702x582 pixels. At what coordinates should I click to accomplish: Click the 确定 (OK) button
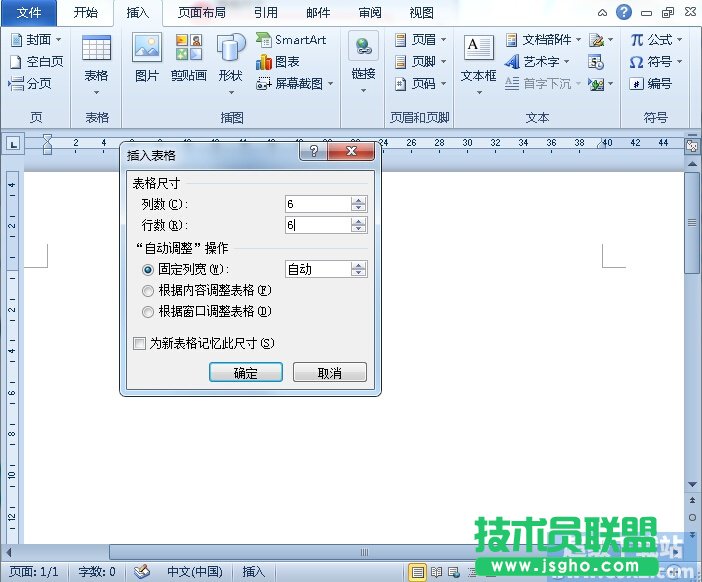coord(245,372)
